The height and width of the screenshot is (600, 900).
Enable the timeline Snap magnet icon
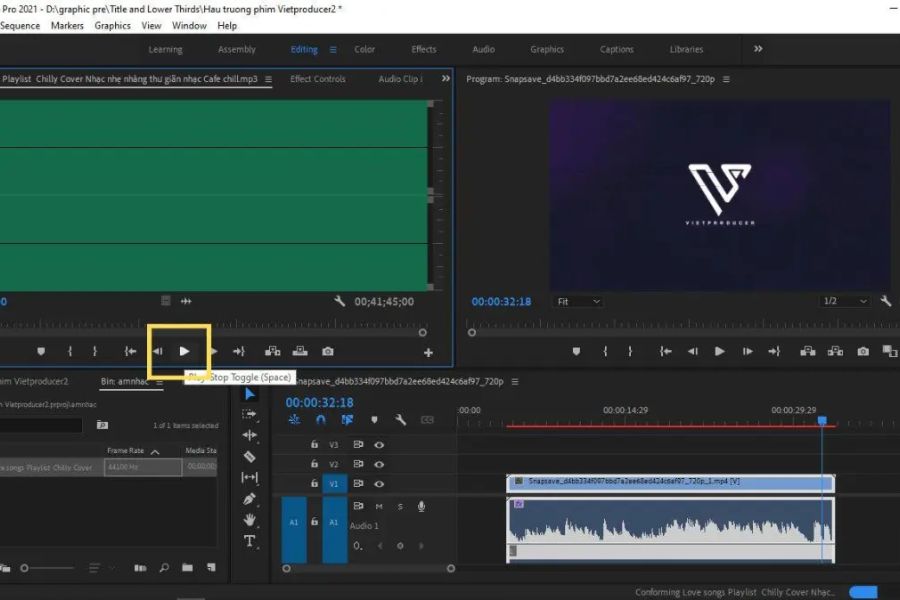(x=321, y=420)
